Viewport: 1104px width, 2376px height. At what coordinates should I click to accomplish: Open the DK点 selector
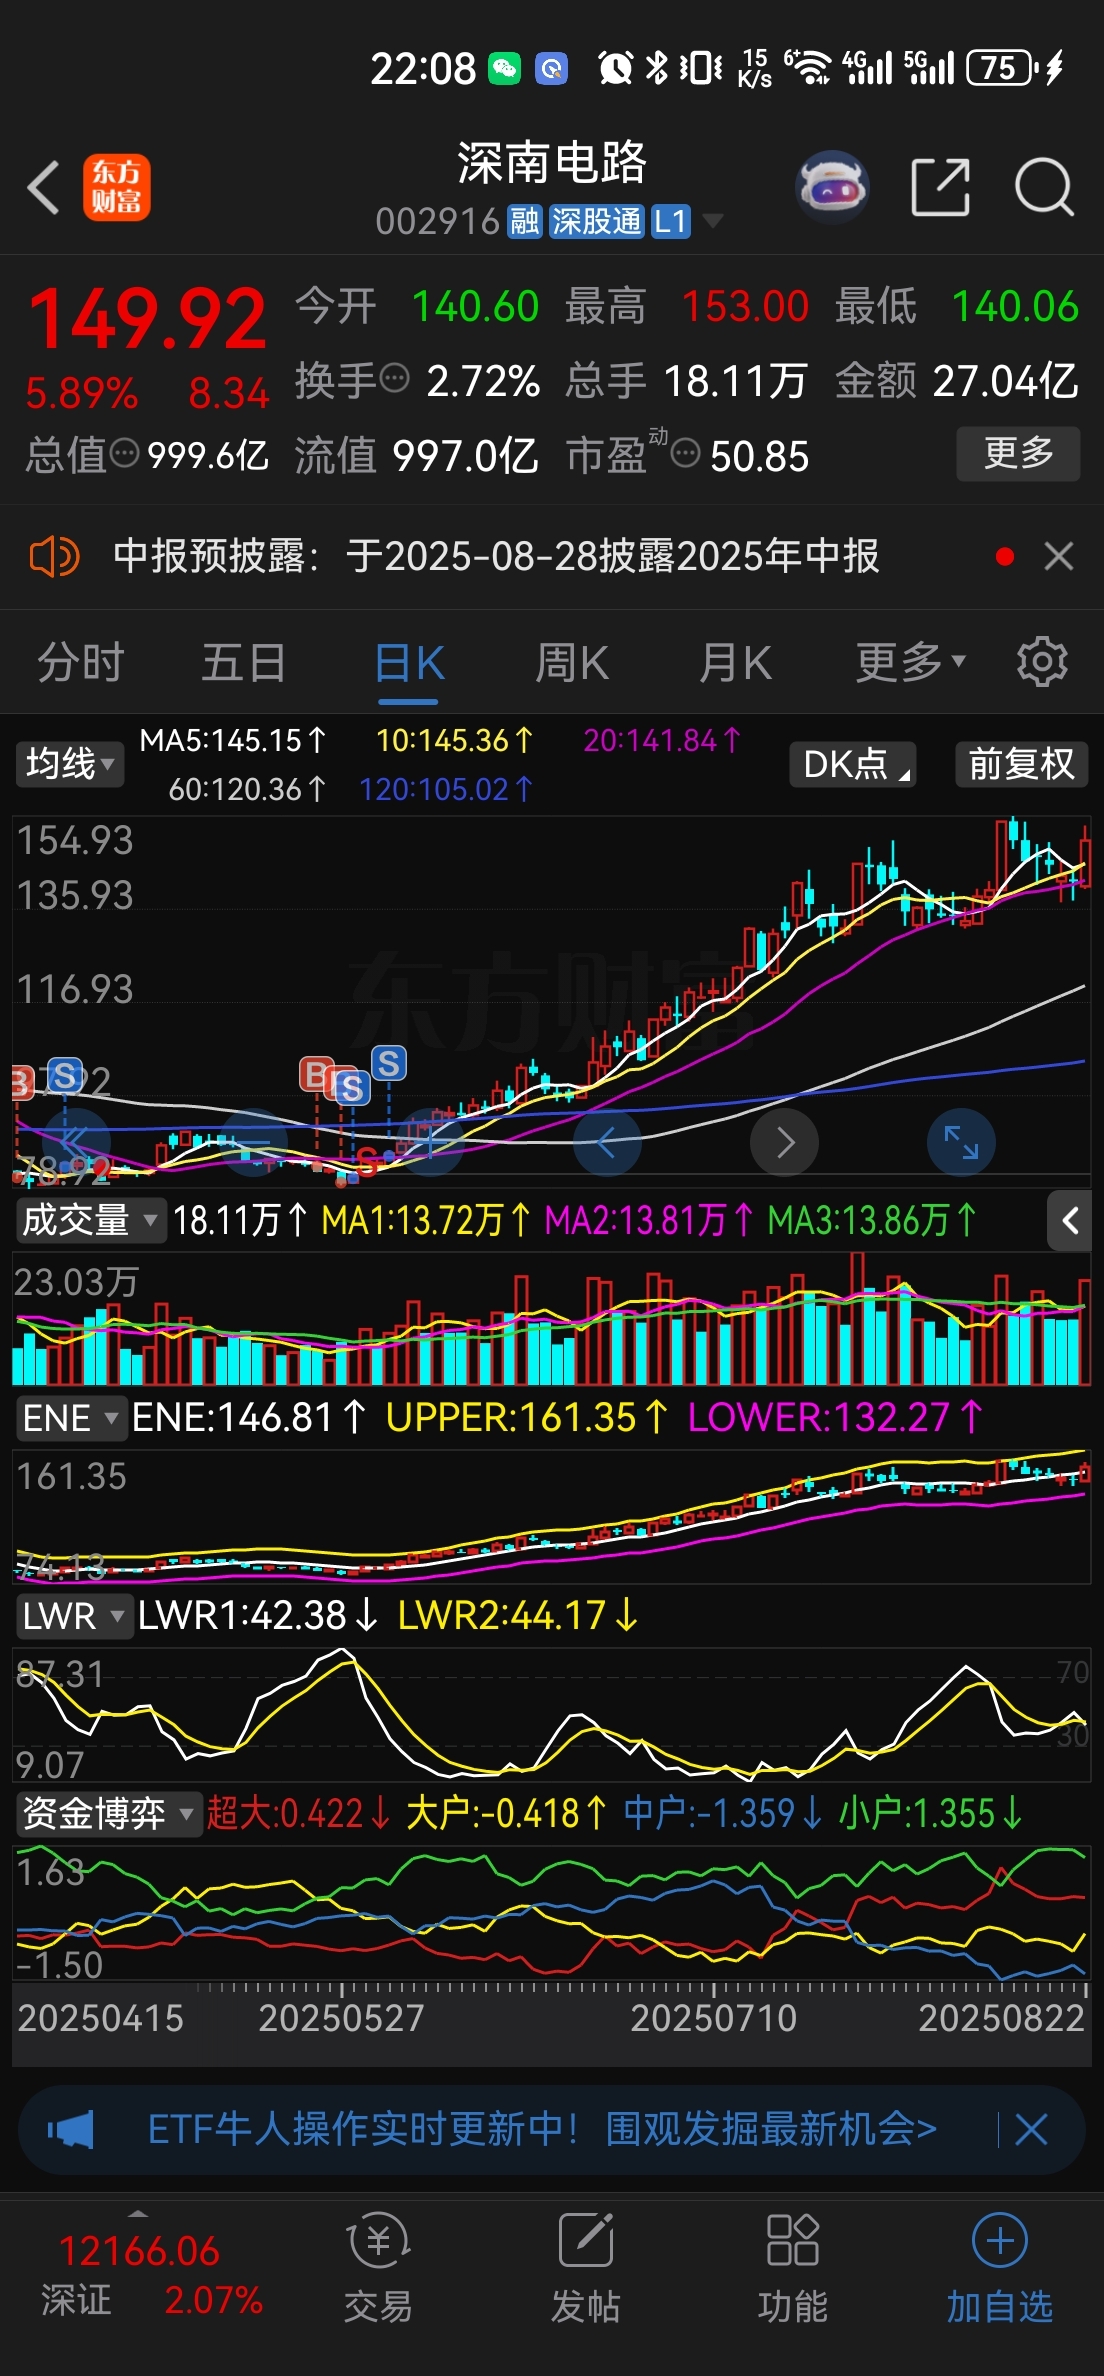[853, 764]
